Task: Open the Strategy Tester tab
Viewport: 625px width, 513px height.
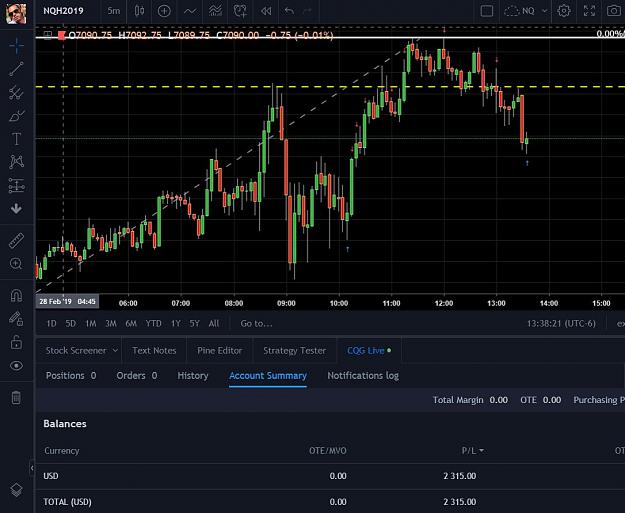Action: click(x=295, y=350)
